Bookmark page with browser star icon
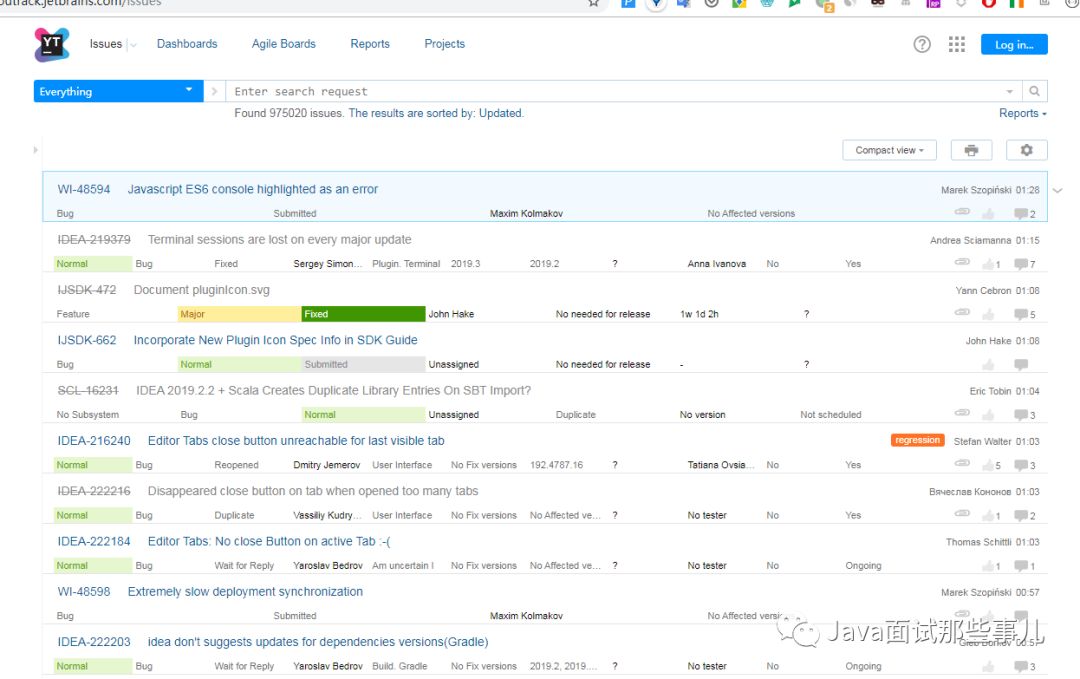 point(594,3)
